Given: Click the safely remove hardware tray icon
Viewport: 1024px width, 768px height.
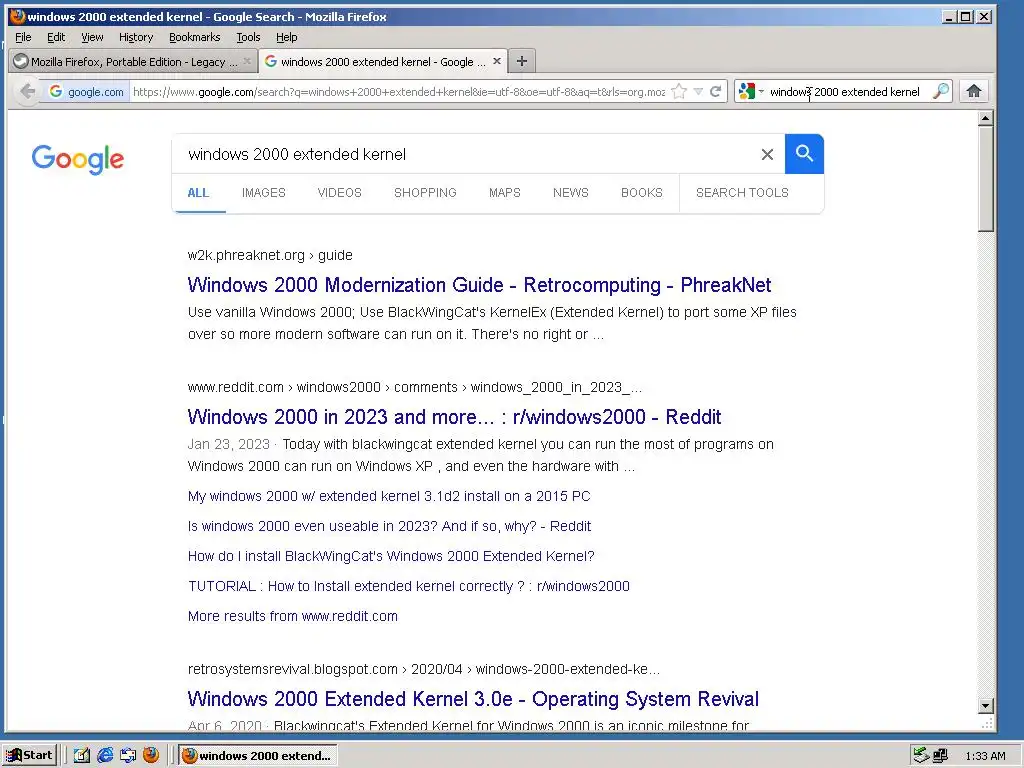Looking at the screenshot, I should tap(921, 756).
